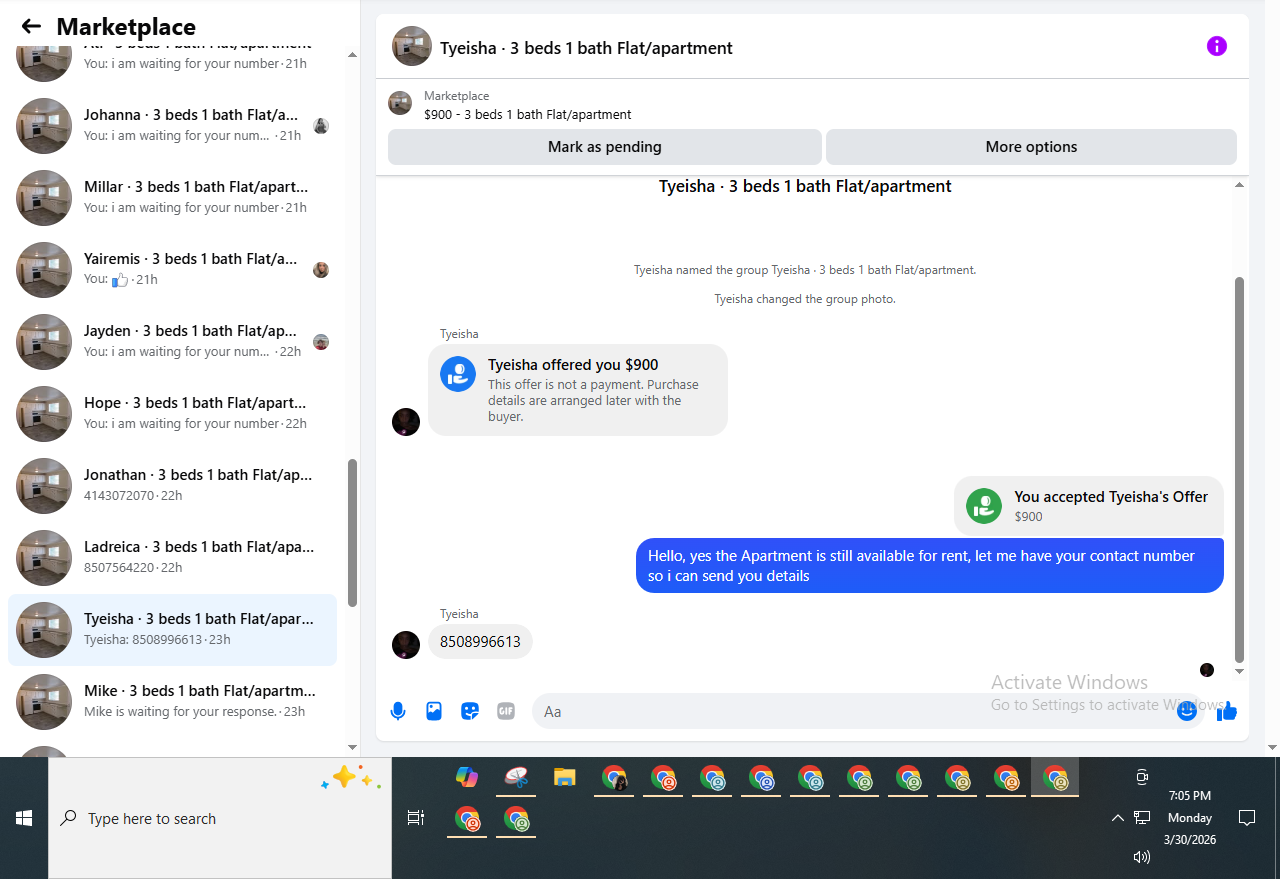This screenshot has height=879, width=1280.
Task: Open the Marketplace listing thumbnail
Action: point(400,103)
